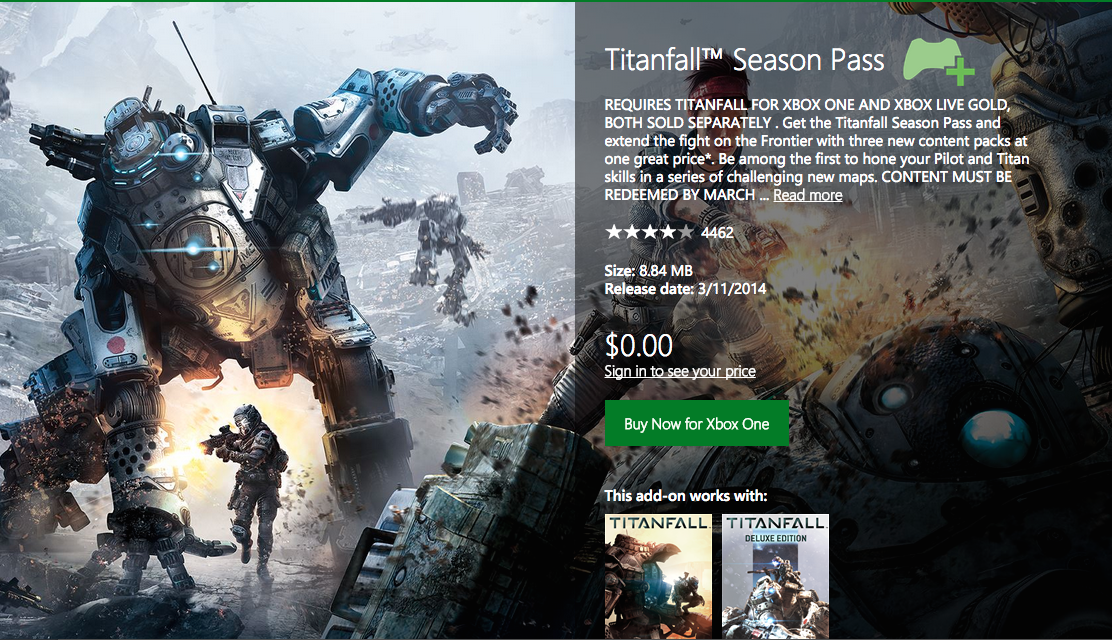Click the 4462 ratings count
The width and height of the screenshot is (1112, 640).
[717, 232]
